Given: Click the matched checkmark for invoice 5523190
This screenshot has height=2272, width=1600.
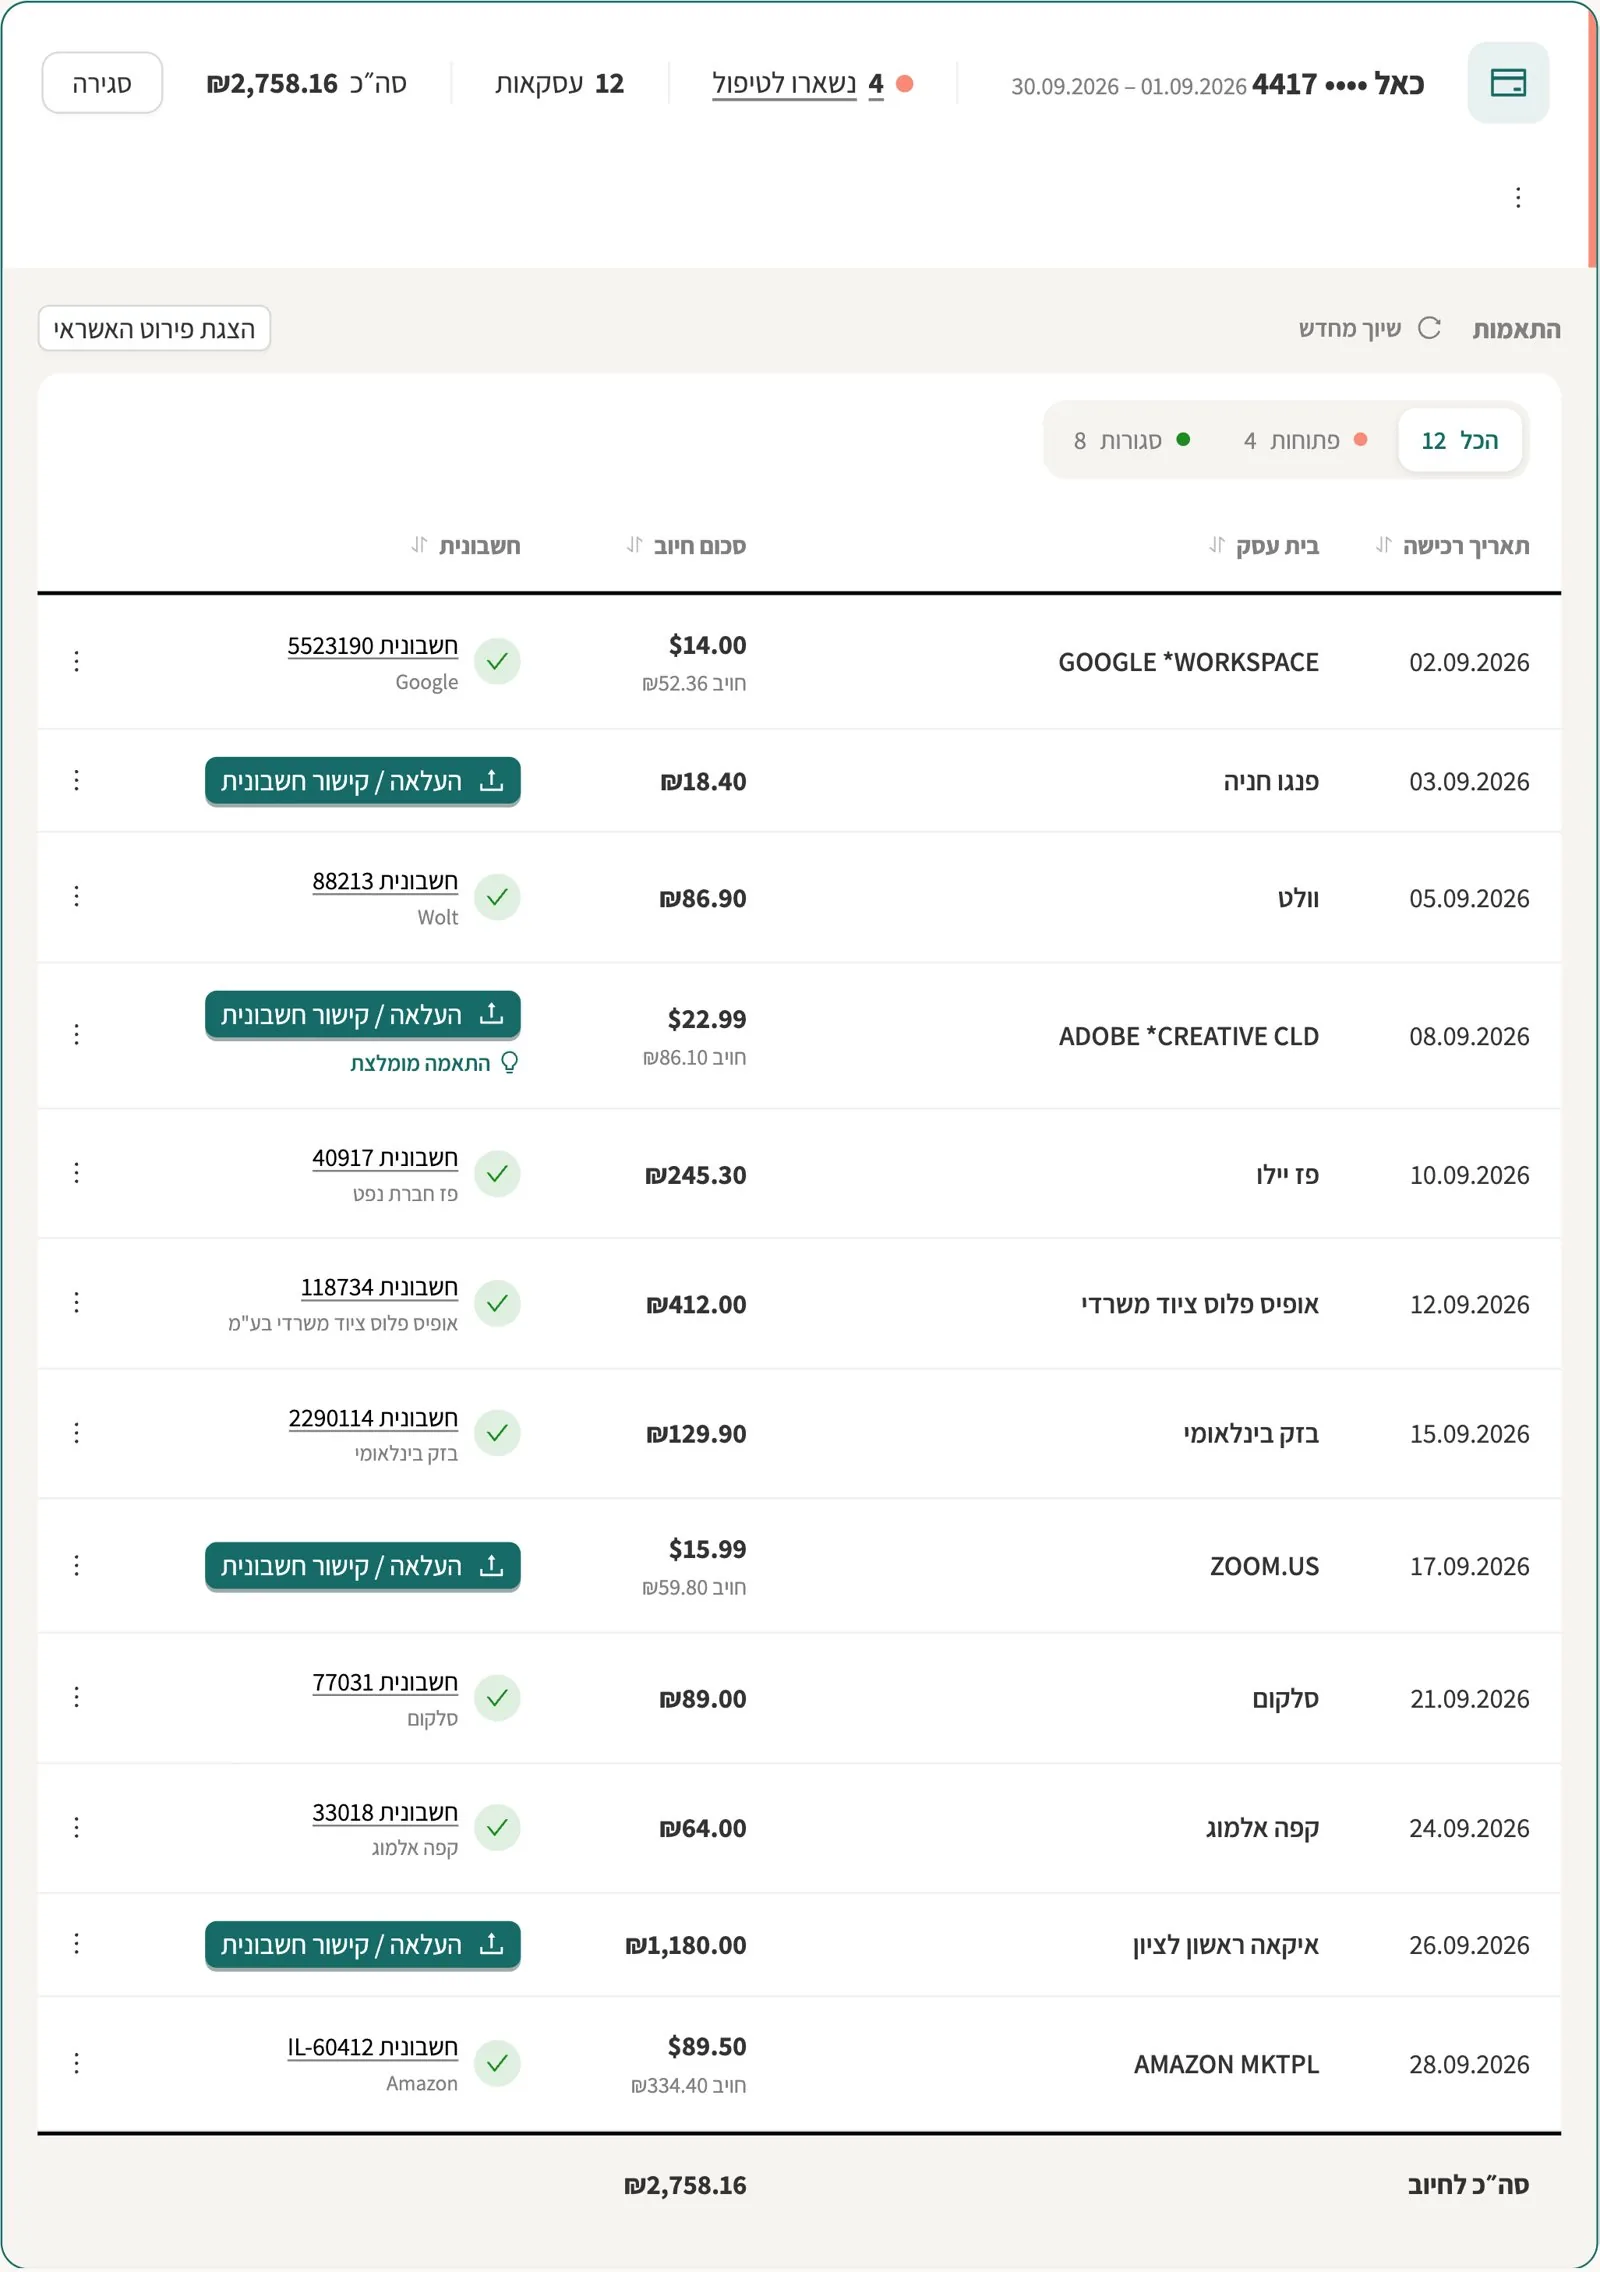Looking at the screenshot, I should [x=497, y=661].
